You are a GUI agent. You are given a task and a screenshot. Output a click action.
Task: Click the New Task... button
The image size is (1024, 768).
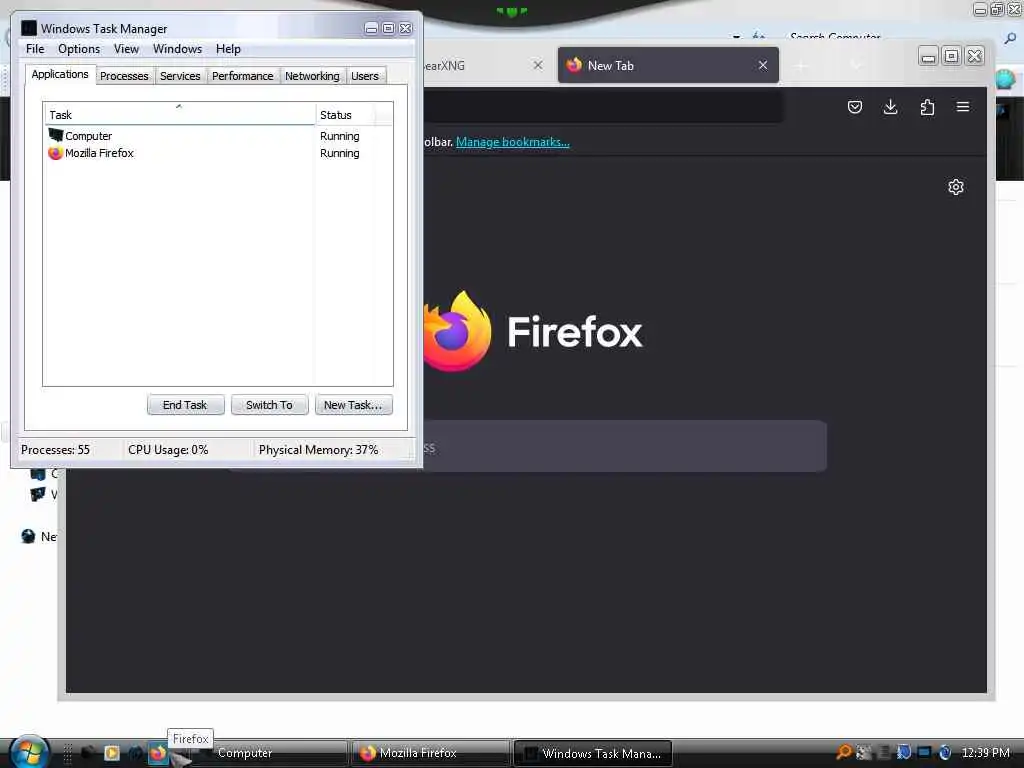click(x=353, y=405)
